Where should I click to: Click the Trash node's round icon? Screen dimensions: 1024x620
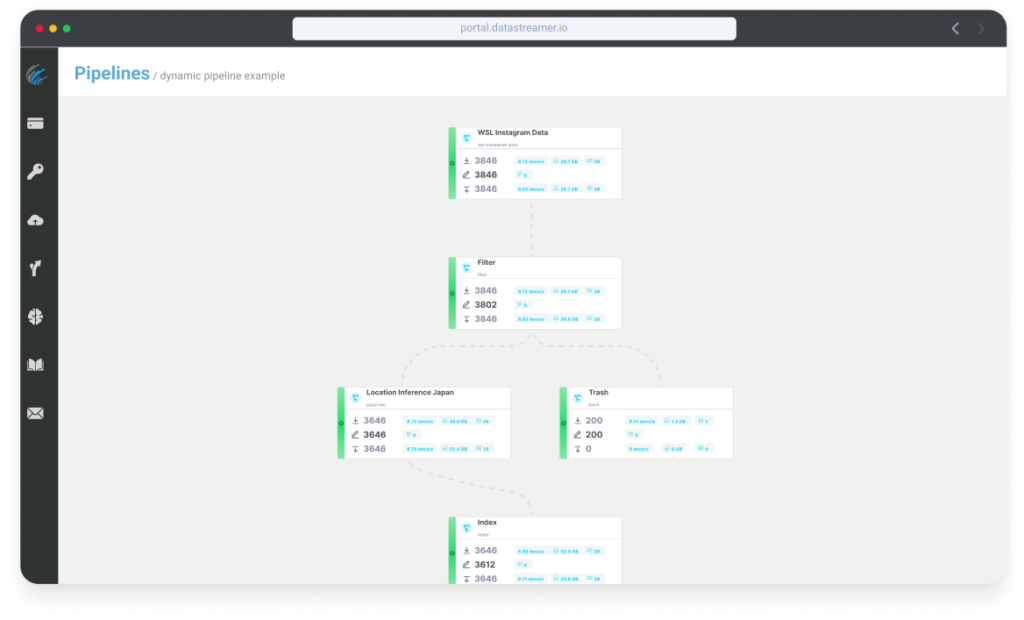pos(578,398)
